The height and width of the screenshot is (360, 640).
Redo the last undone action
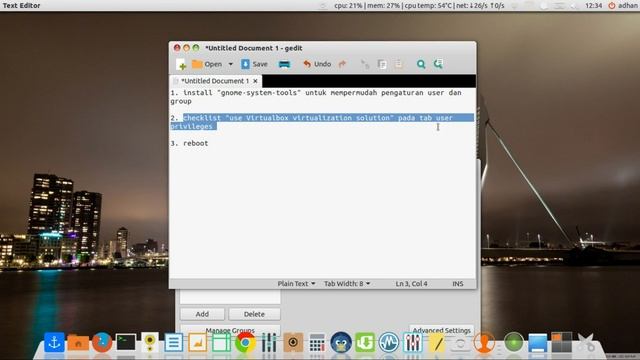tap(342, 64)
